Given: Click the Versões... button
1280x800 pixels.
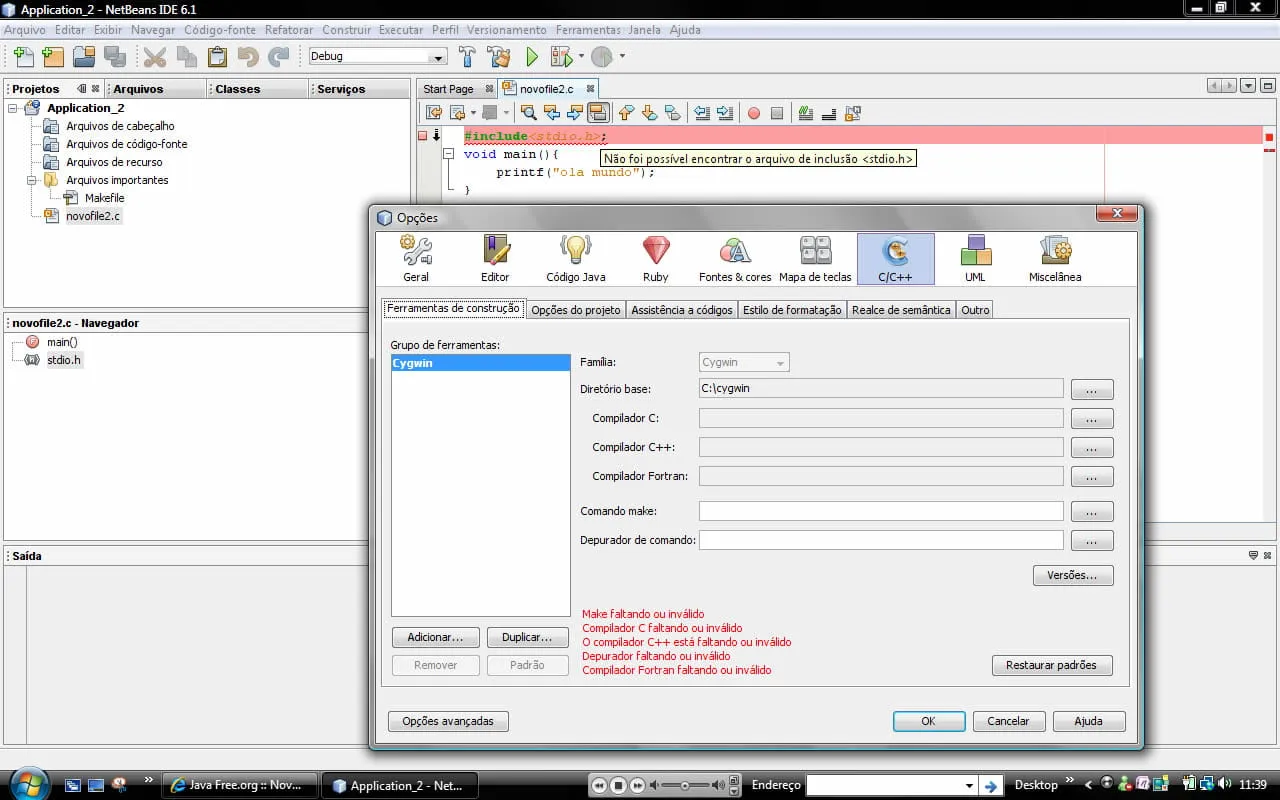Looking at the screenshot, I should (1072, 575).
